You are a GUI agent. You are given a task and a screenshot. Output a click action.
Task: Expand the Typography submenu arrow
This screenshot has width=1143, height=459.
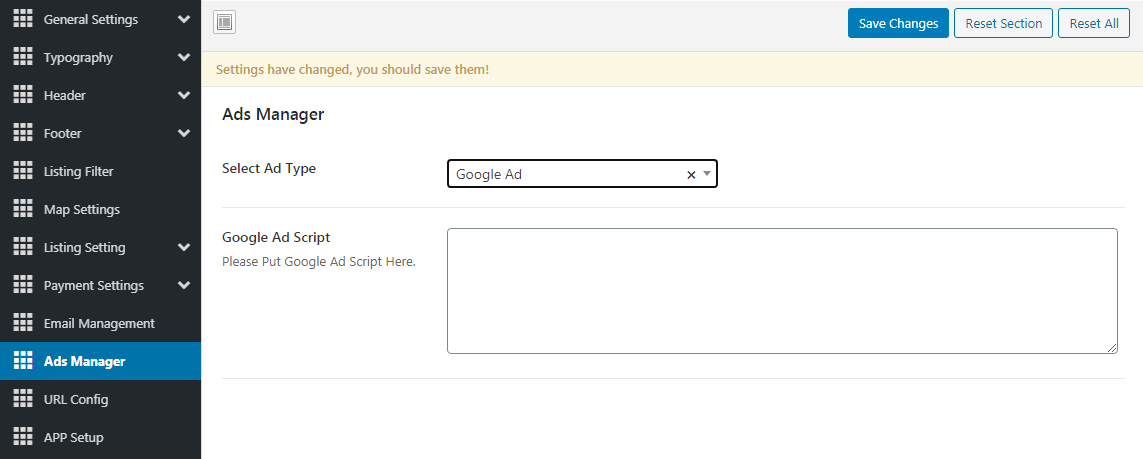[x=183, y=57]
